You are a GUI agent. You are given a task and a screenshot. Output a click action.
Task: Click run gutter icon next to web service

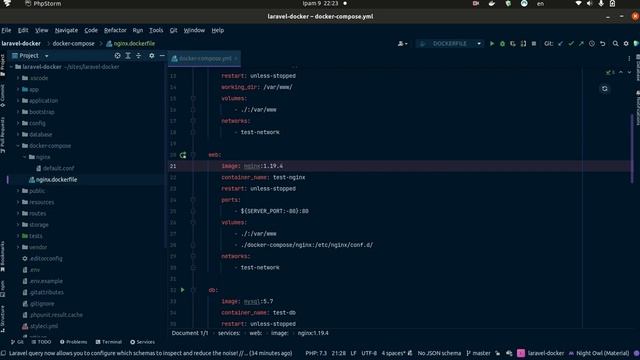click(182, 155)
